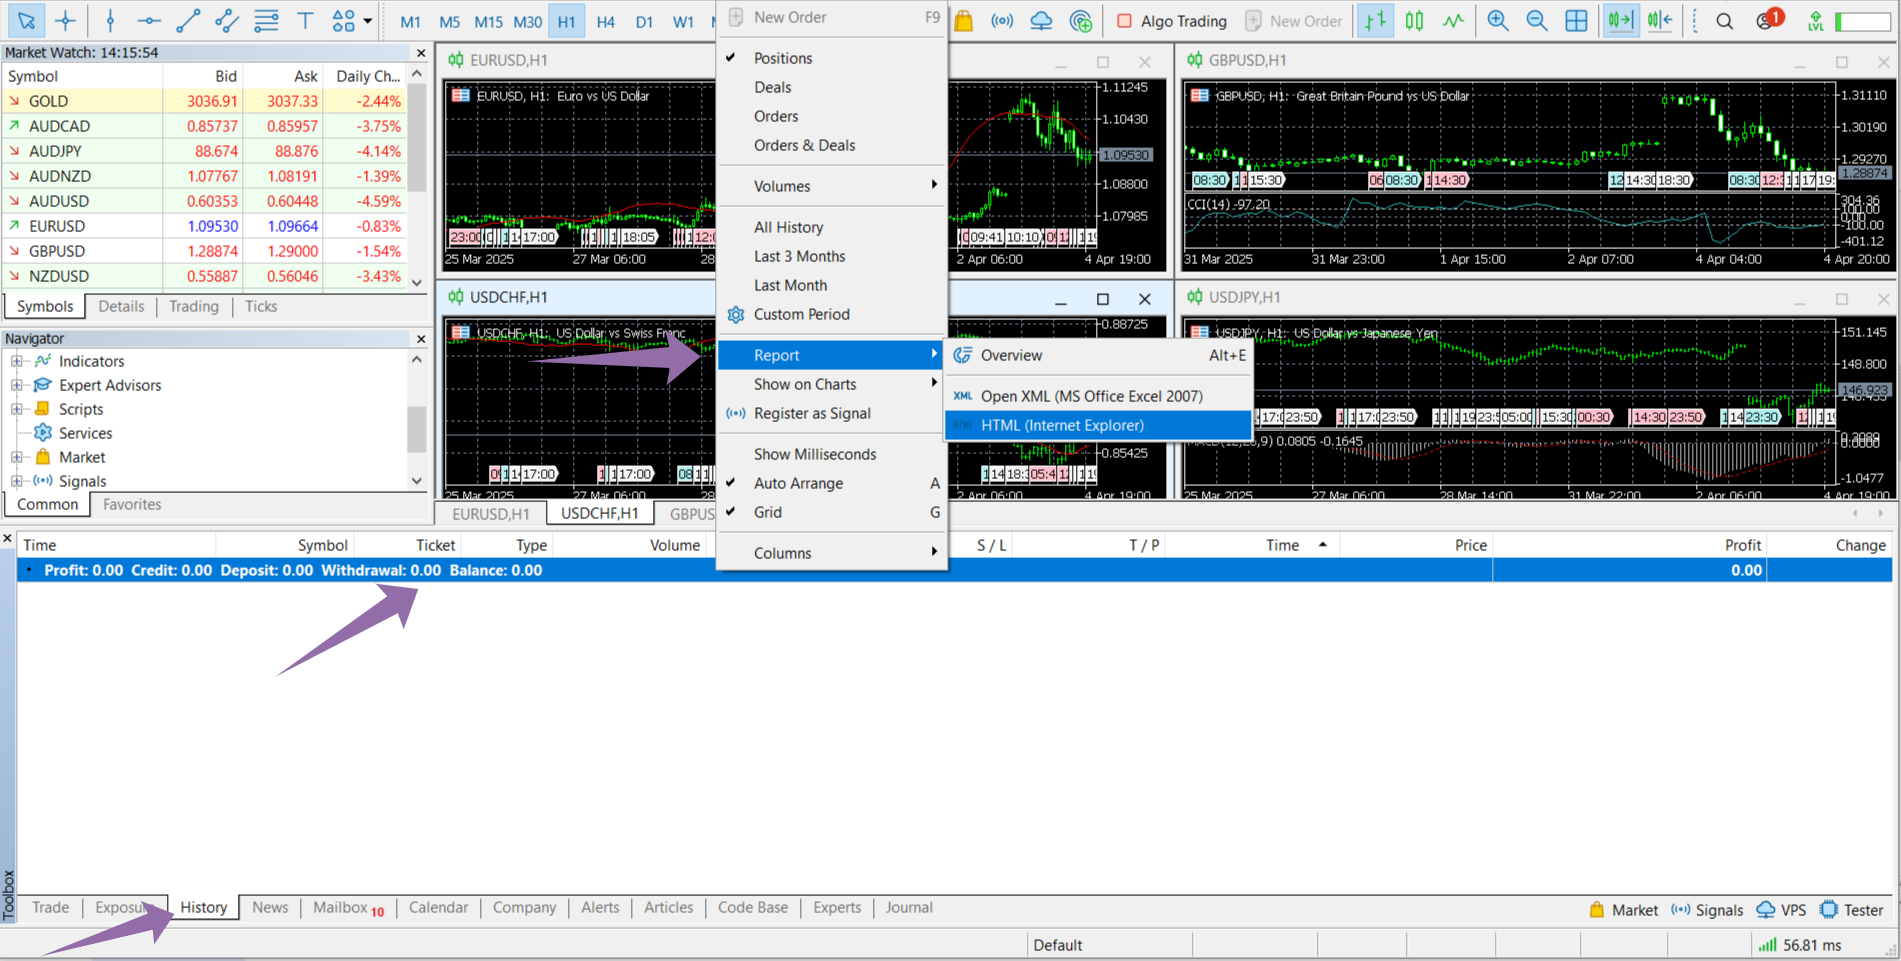Choose HTML (Internet Explorer) report
The image size is (1901, 961).
1098,425
